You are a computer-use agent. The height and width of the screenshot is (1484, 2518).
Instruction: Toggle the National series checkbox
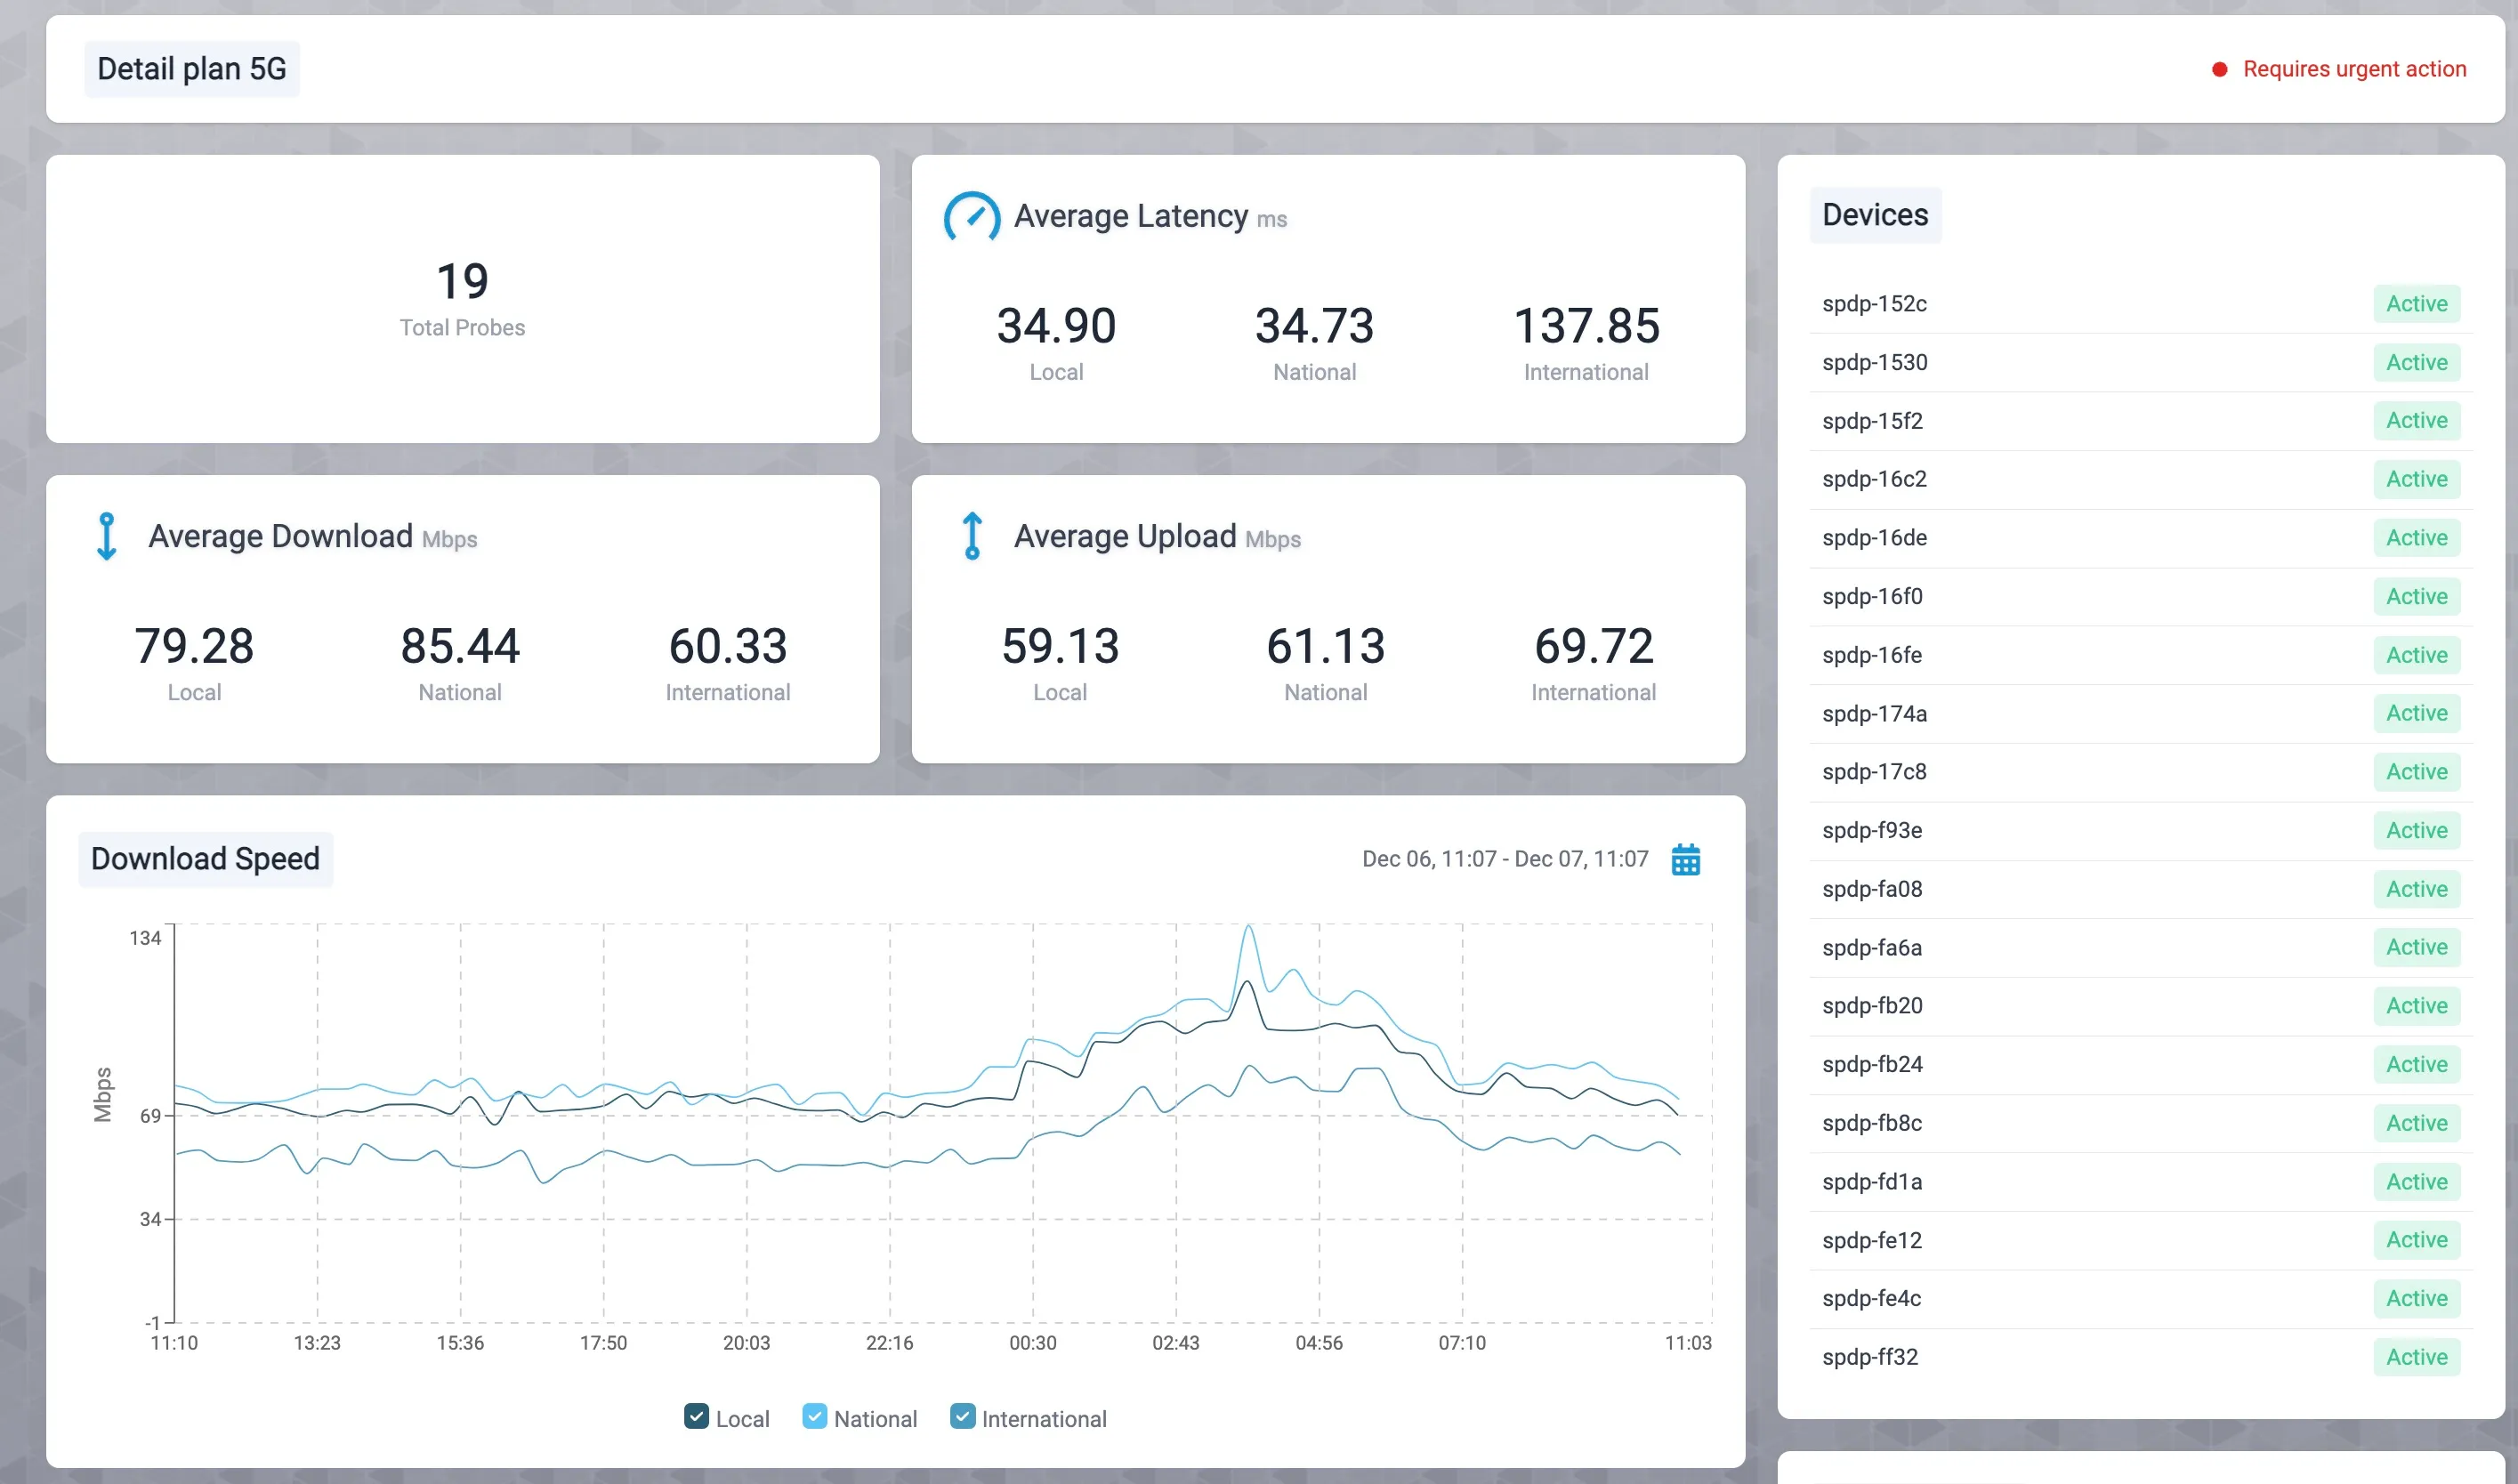(815, 1416)
